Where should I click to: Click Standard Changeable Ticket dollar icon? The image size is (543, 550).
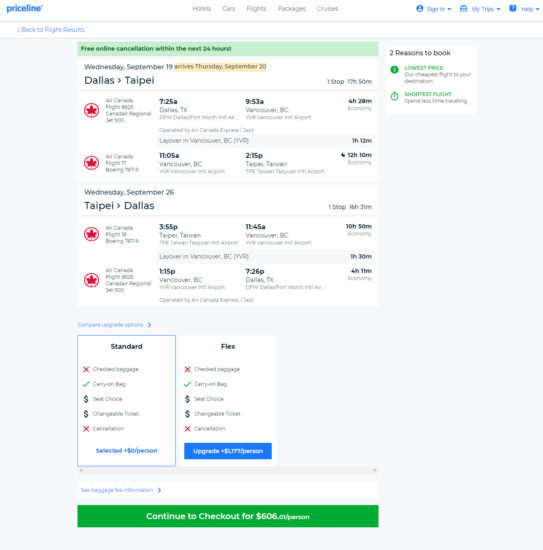86,414
